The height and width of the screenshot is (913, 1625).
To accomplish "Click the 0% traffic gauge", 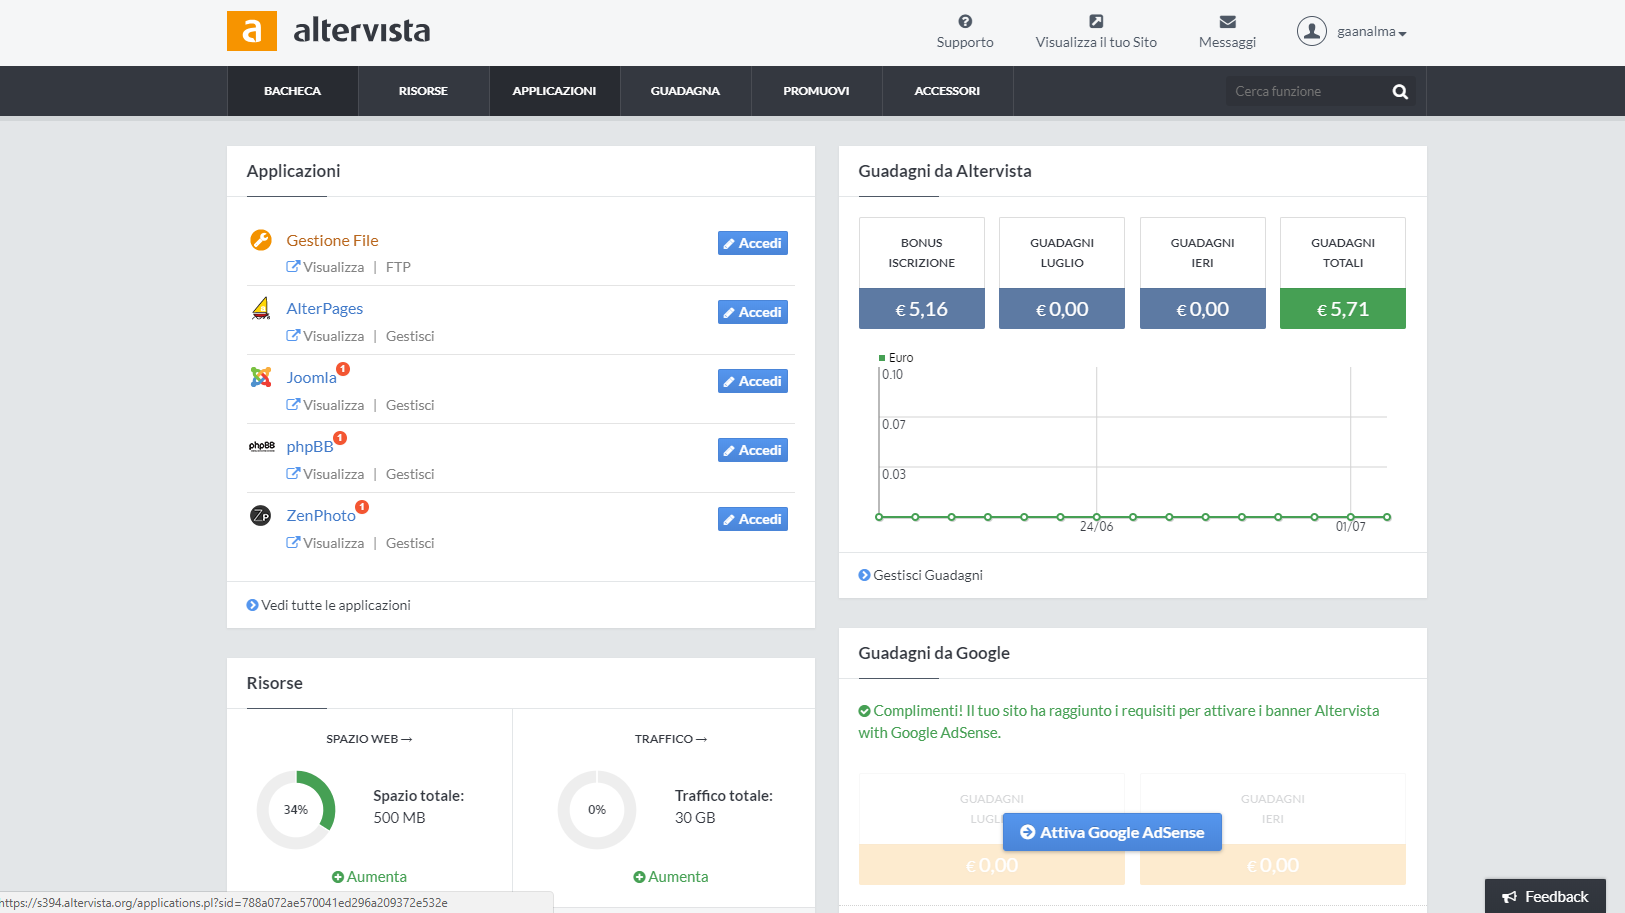I will point(597,810).
